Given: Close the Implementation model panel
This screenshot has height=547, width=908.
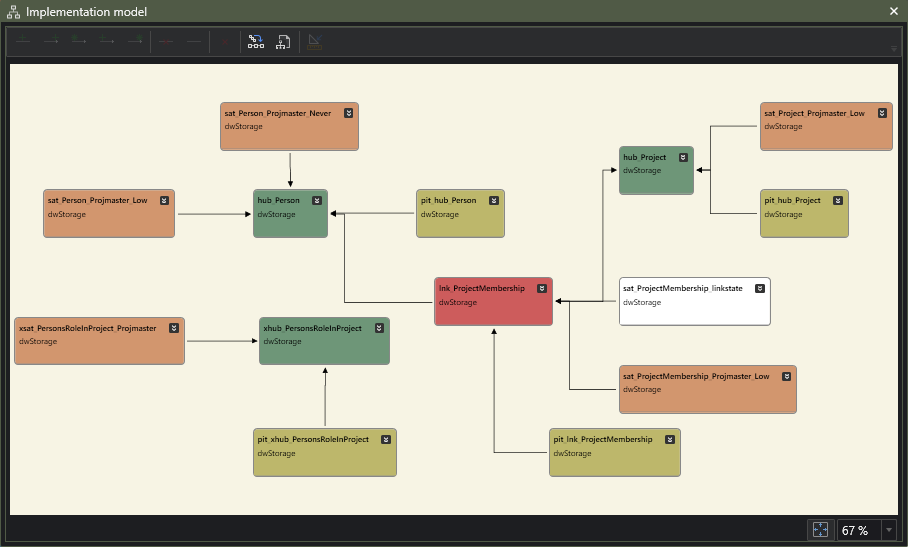Looking at the screenshot, I should (x=894, y=11).
